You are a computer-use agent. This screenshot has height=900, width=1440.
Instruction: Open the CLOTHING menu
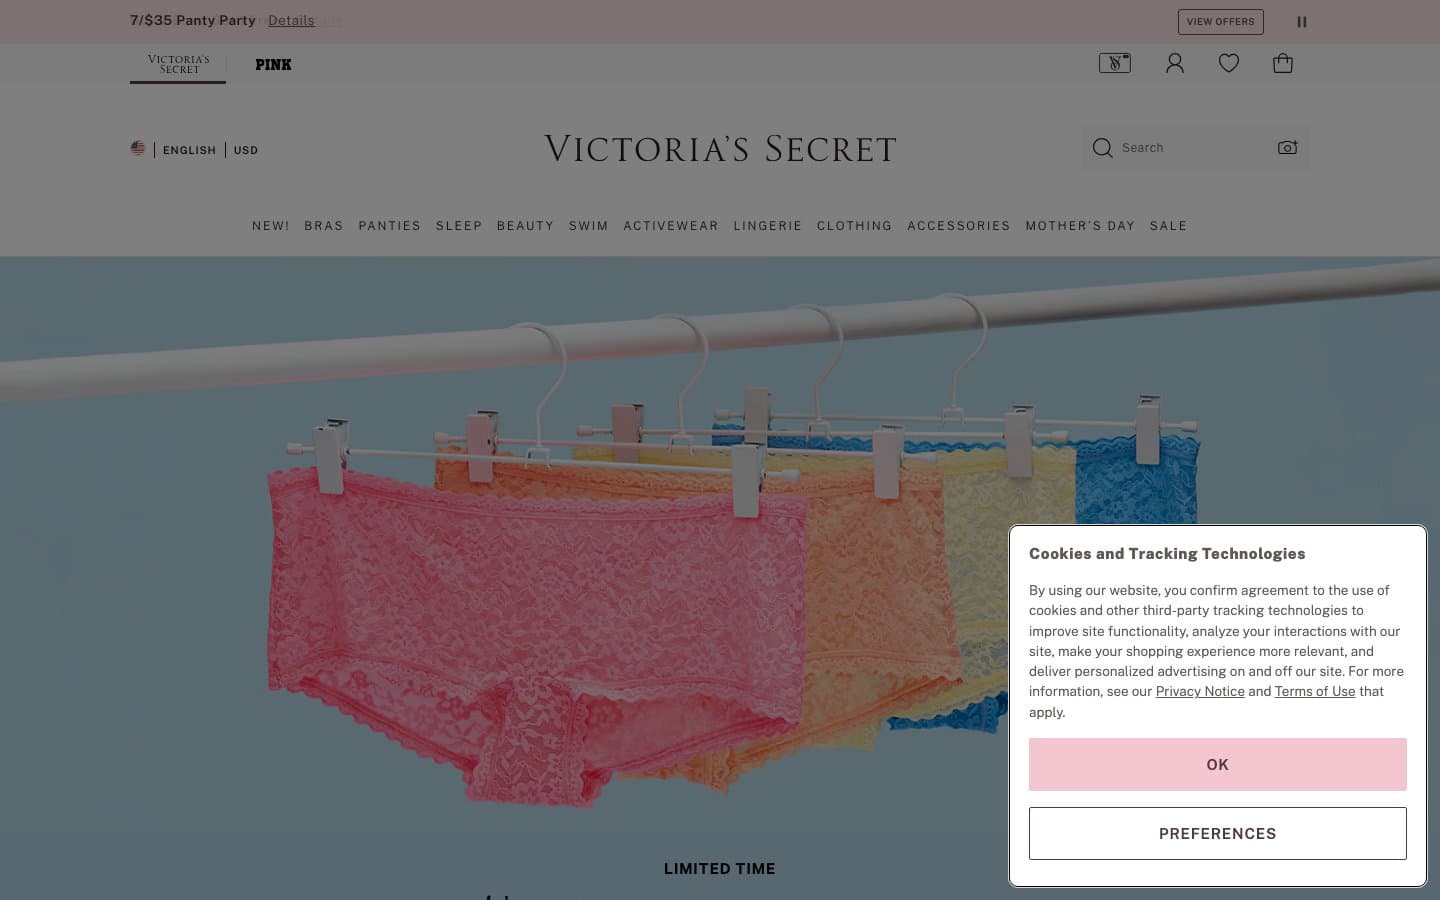855,226
